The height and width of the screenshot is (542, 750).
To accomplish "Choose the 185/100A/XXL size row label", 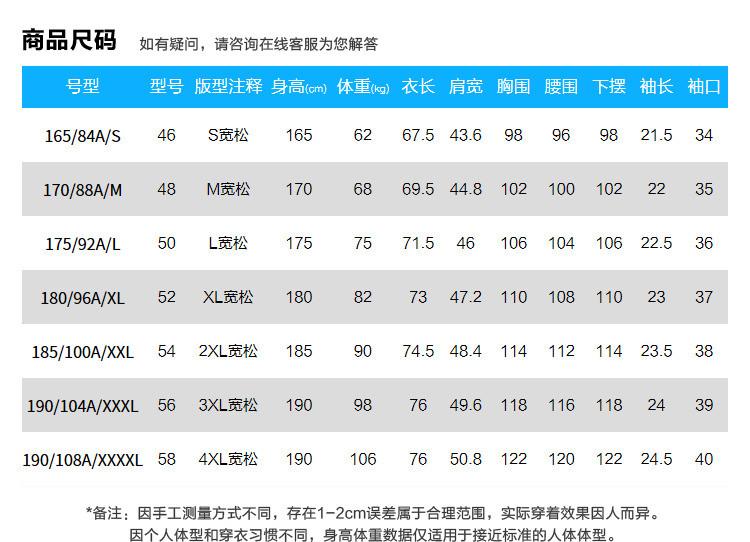I will tap(83, 352).
